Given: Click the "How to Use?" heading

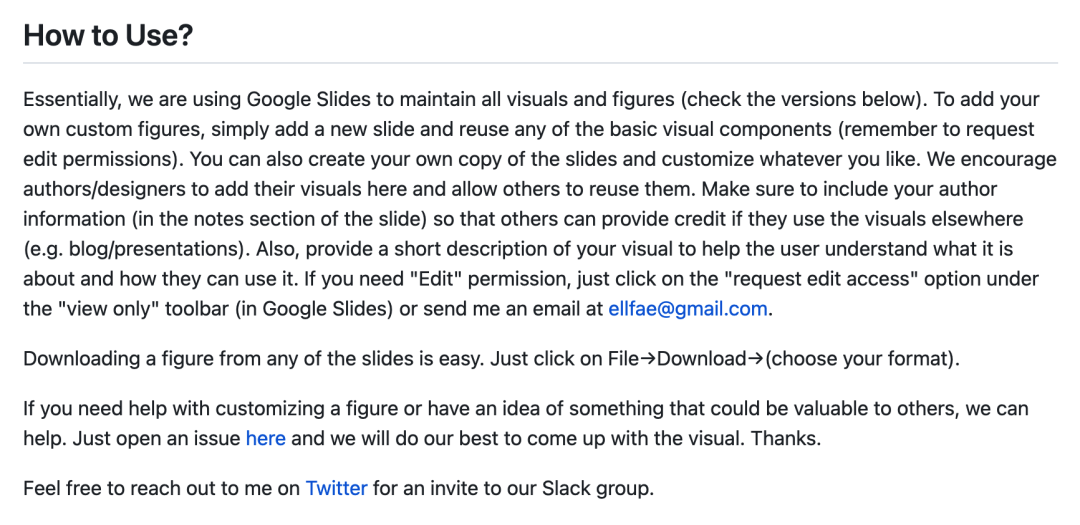Looking at the screenshot, I should tap(108, 34).
